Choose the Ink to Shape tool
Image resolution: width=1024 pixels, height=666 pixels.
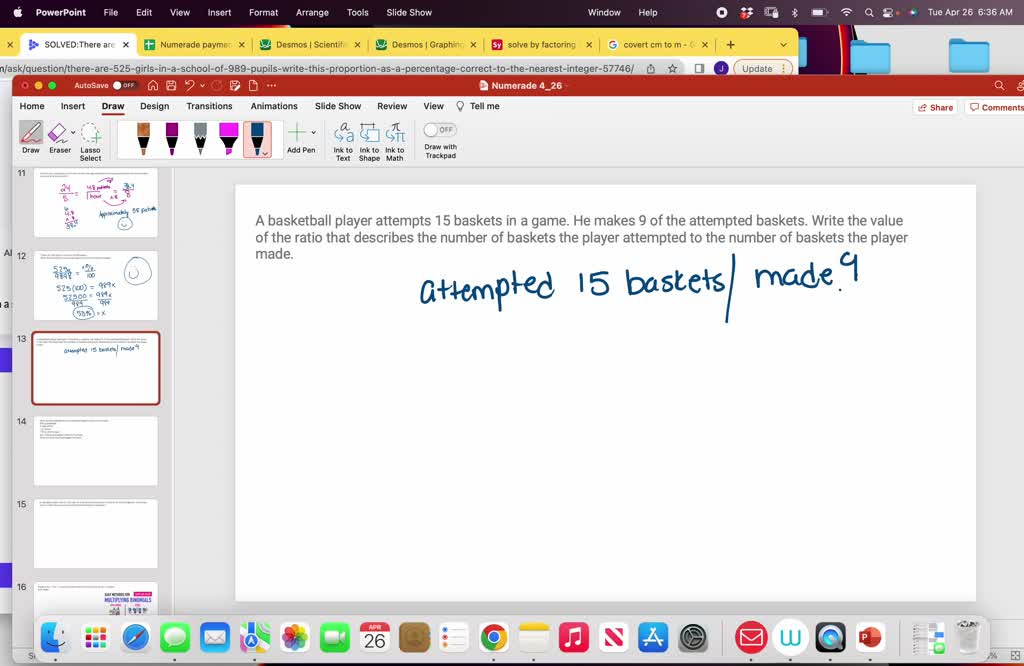tap(369, 134)
